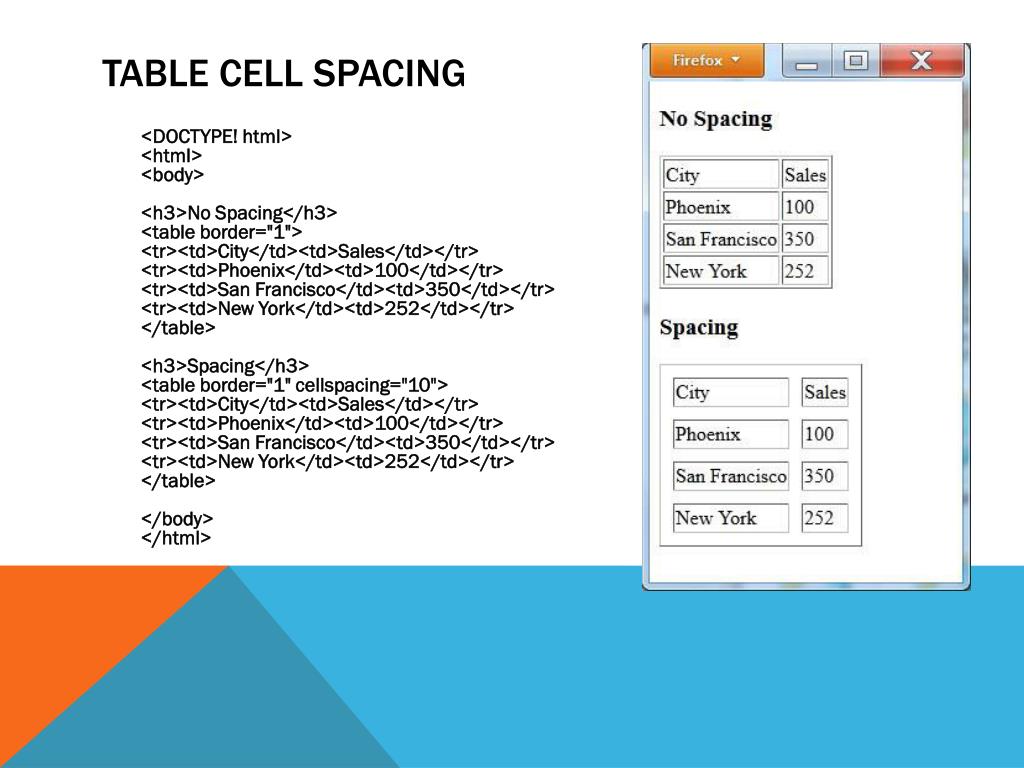Select '252' cell in No Spacing table
This screenshot has width=1024, height=768.
click(x=805, y=270)
